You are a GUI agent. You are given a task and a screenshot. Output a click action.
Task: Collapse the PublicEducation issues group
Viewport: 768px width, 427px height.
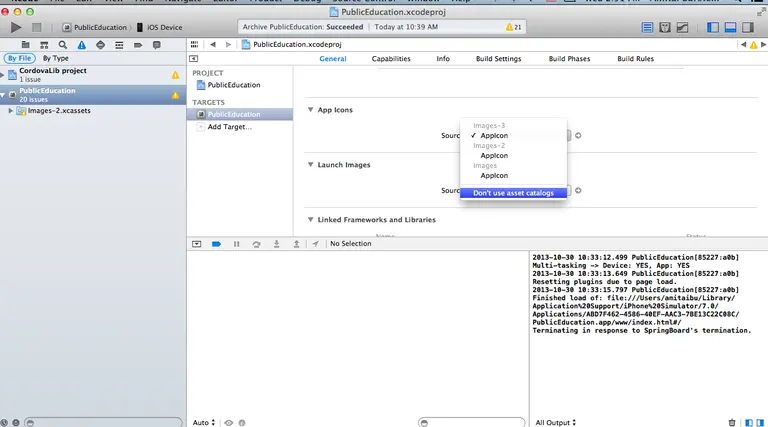coord(2,95)
